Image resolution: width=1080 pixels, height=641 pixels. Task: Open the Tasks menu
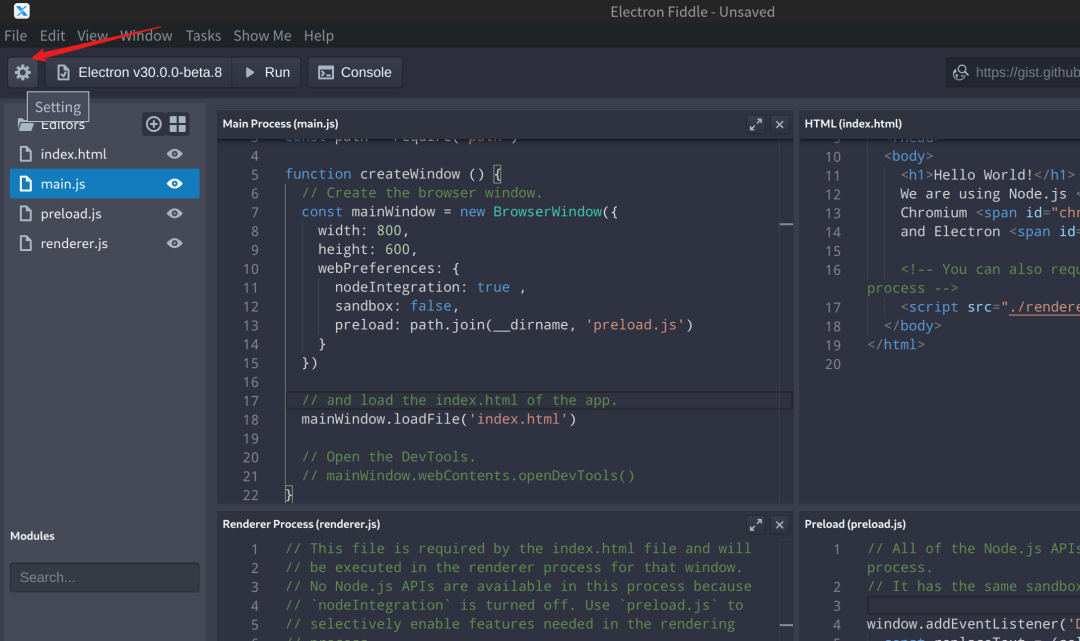(203, 35)
